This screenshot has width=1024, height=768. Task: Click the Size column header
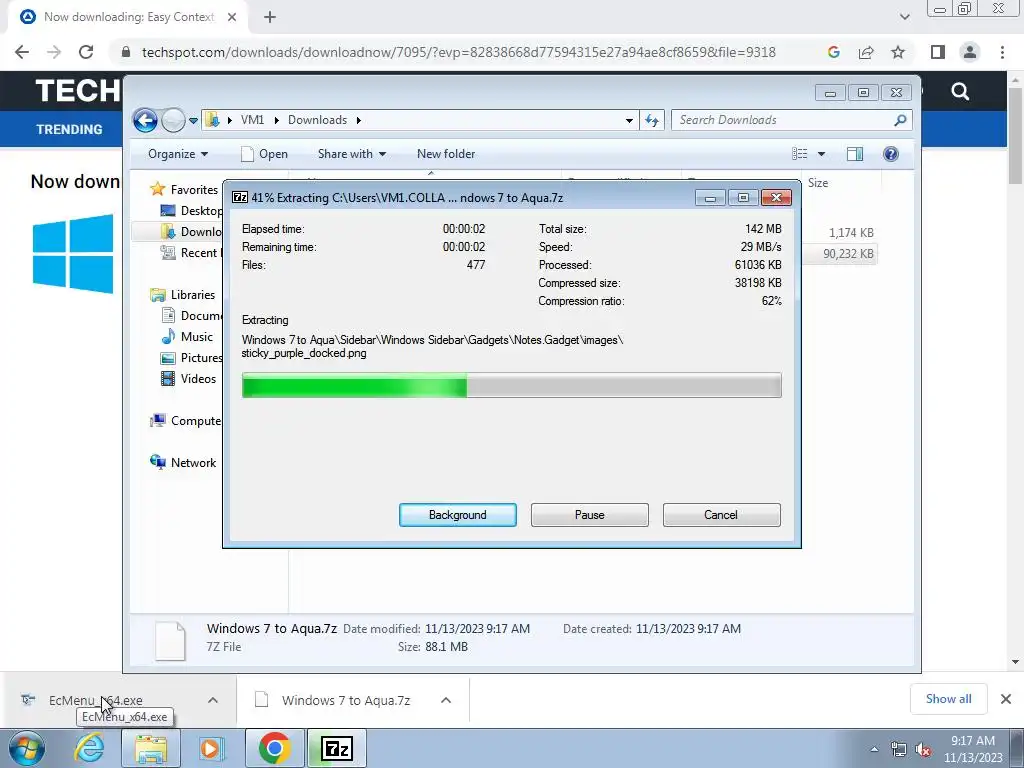tap(818, 183)
